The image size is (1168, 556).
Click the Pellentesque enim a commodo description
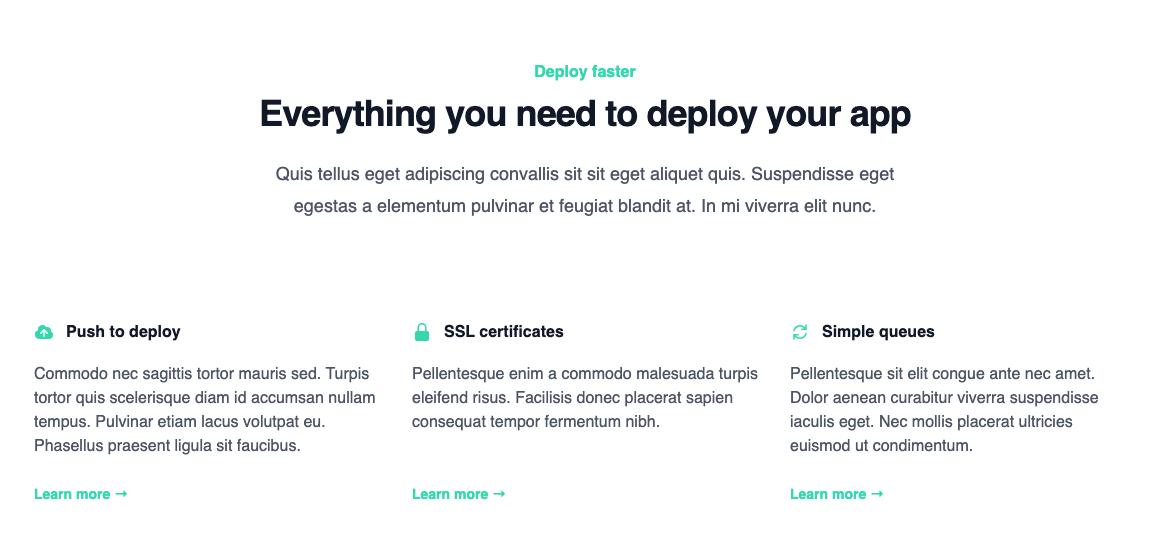(584, 398)
